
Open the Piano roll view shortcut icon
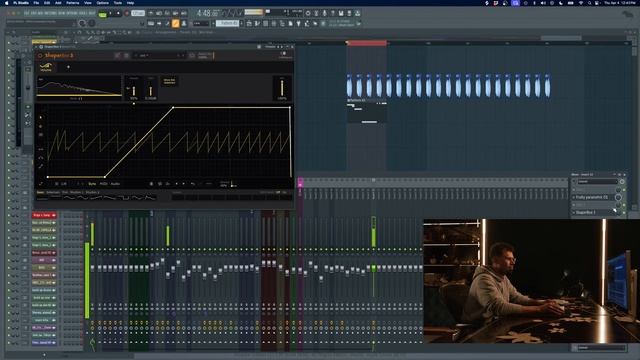pyautogui.click(x=258, y=24)
